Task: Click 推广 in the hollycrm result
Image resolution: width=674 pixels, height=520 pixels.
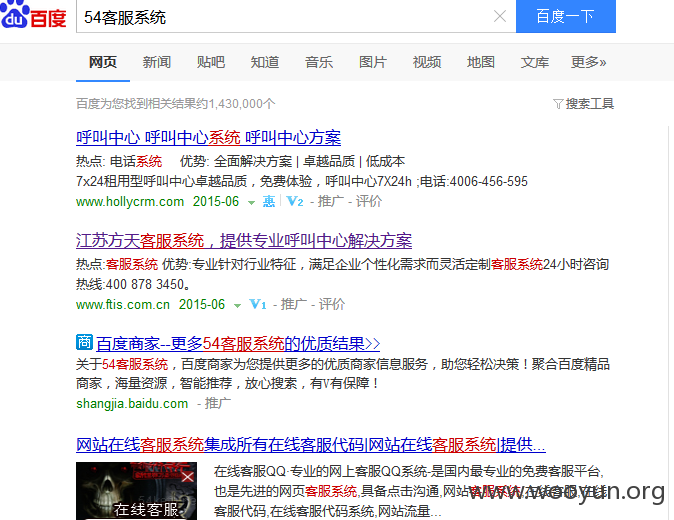Action: [331, 201]
